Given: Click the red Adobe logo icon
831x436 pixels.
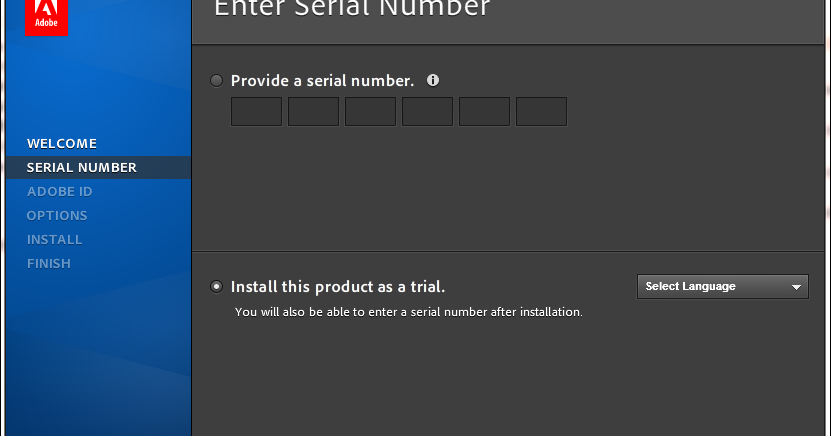Looking at the screenshot, I should click(46, 17).
